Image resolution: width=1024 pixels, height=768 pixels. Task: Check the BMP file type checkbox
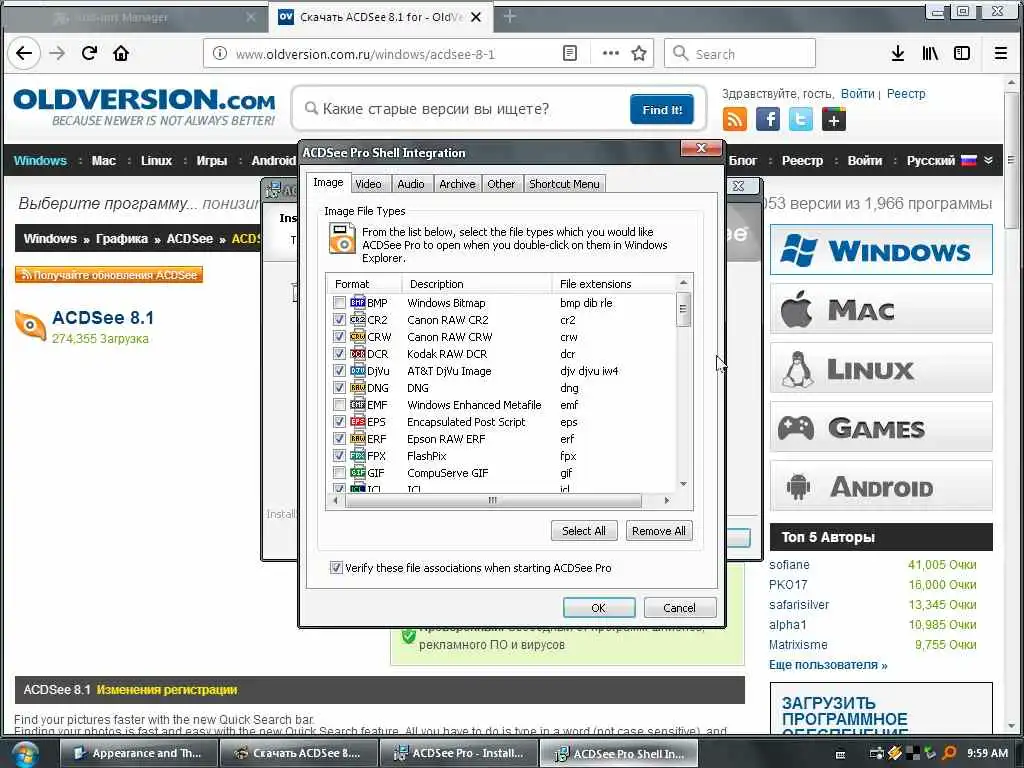tap(339, 302)
